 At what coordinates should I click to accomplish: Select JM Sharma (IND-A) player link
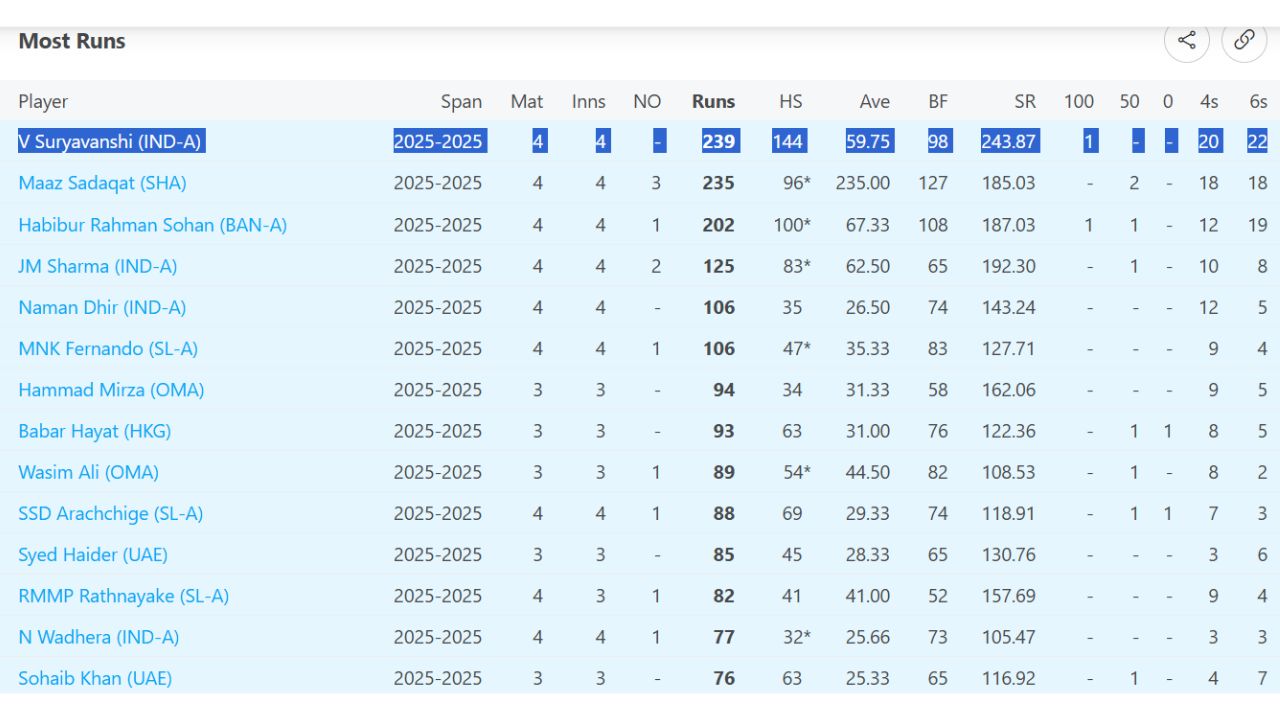97,266
